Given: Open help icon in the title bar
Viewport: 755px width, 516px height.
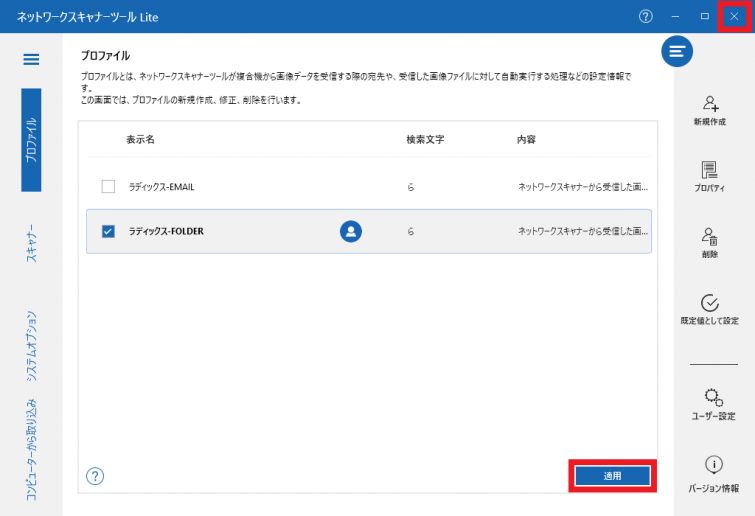Looking at the screenshot, I should tap(646, 16).
